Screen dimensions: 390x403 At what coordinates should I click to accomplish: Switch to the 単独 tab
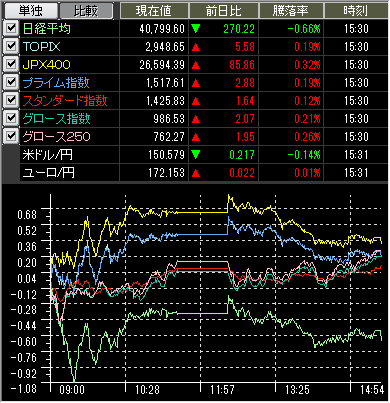point(30,11)
